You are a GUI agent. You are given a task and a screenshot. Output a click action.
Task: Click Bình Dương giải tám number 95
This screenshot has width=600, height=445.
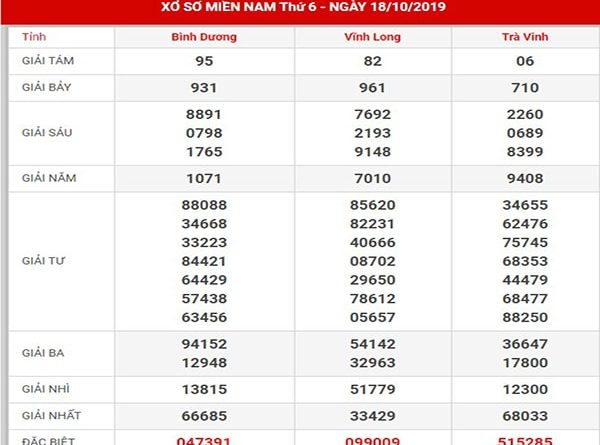click(204, 61)
